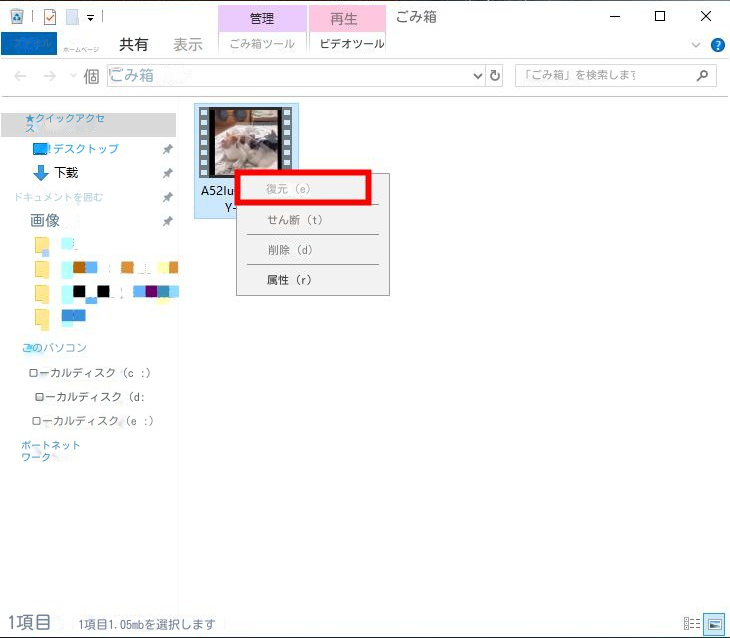This screenshot has height=638, width=730.
Task: Click the 1項目1.05mb selection status text
Action: coord(147,624)
